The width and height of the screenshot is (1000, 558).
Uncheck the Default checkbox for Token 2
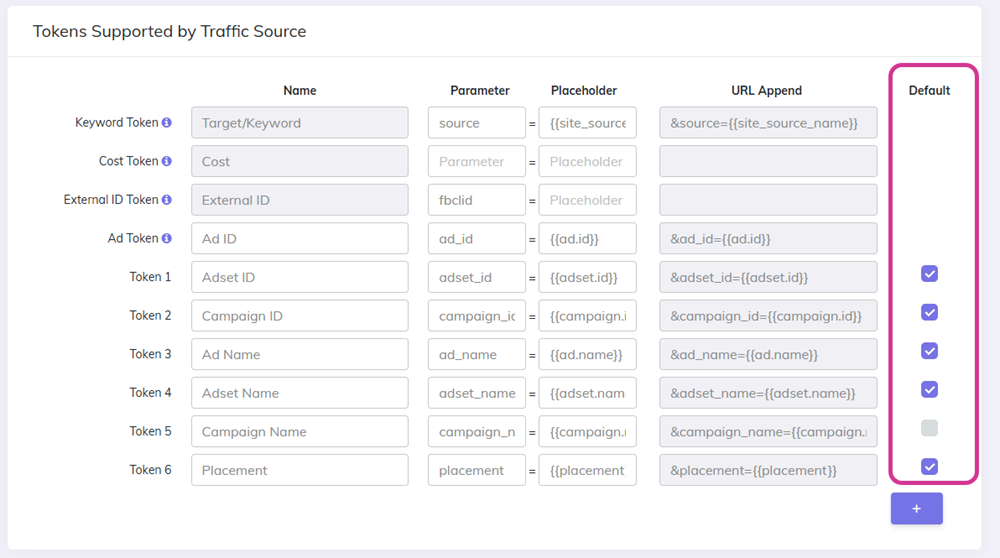click(x=929, y=313)
